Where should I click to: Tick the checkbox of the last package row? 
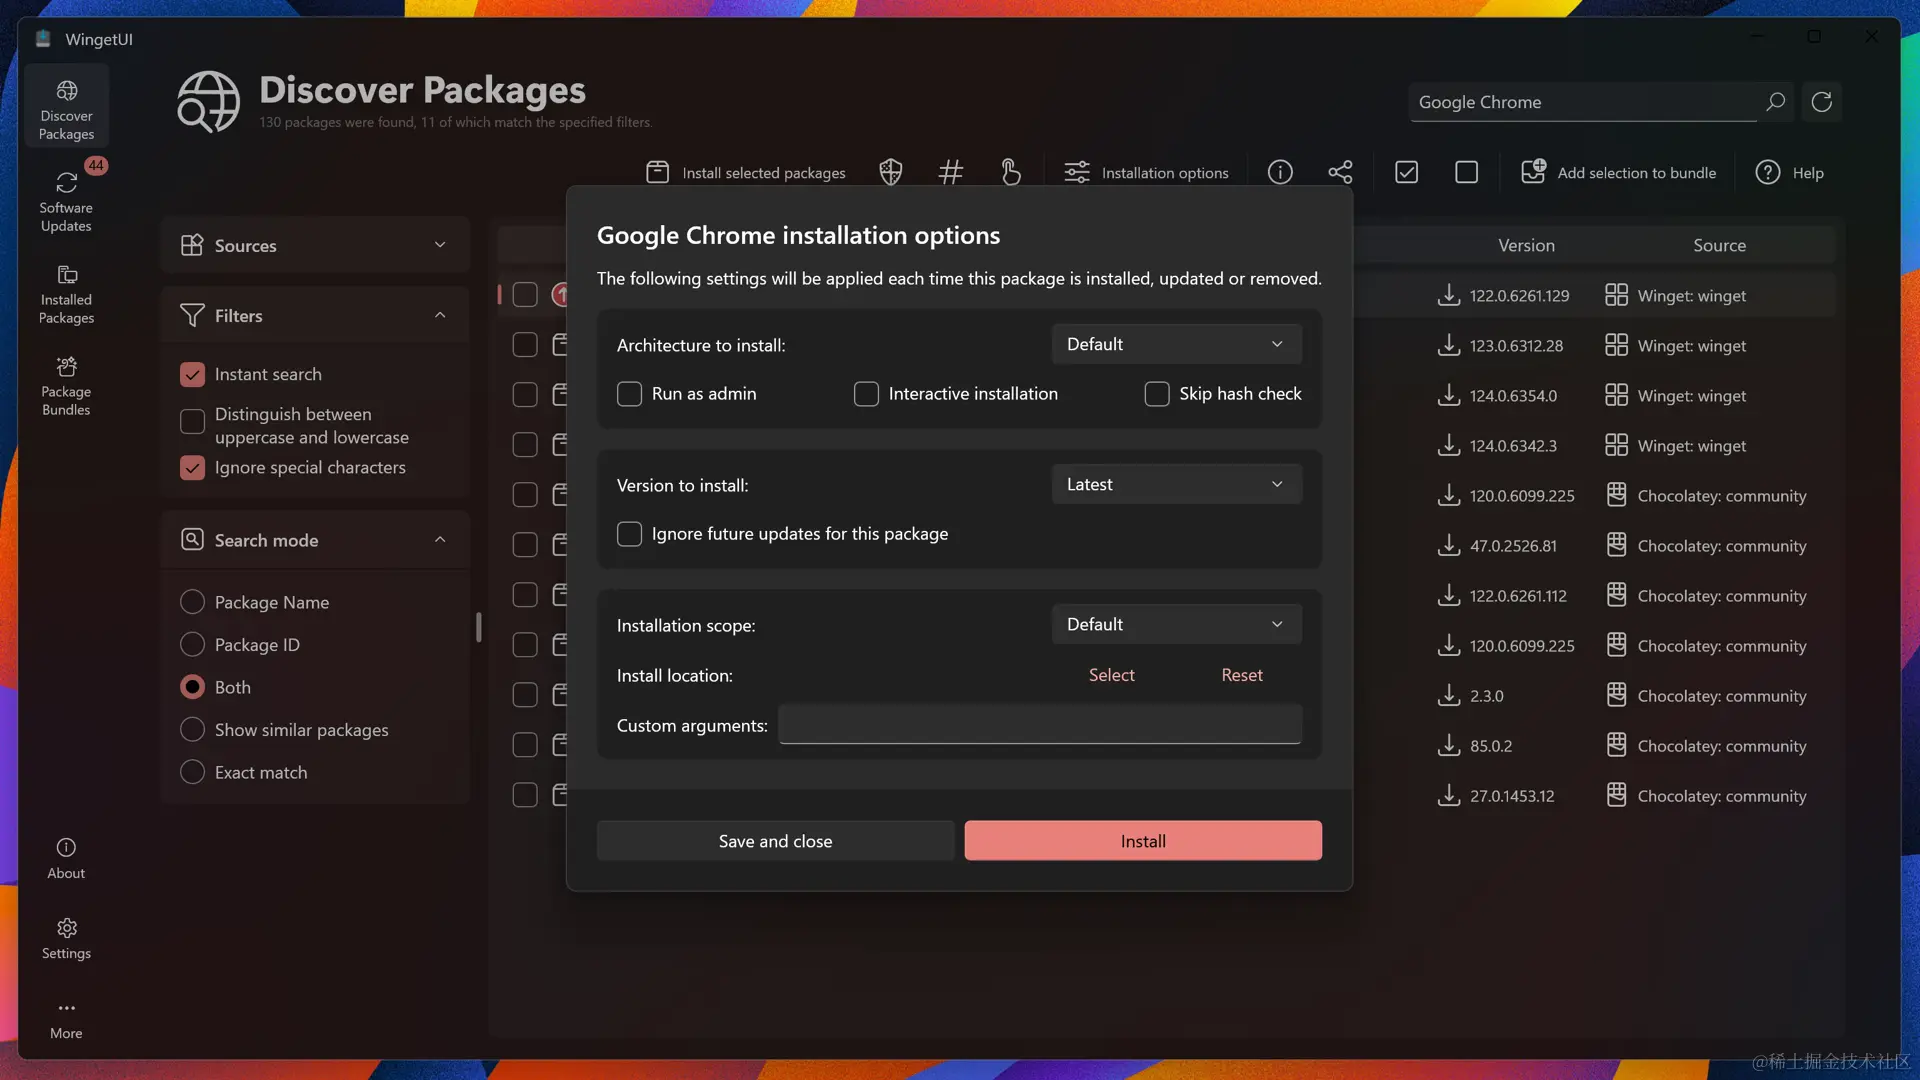(525, 795)
